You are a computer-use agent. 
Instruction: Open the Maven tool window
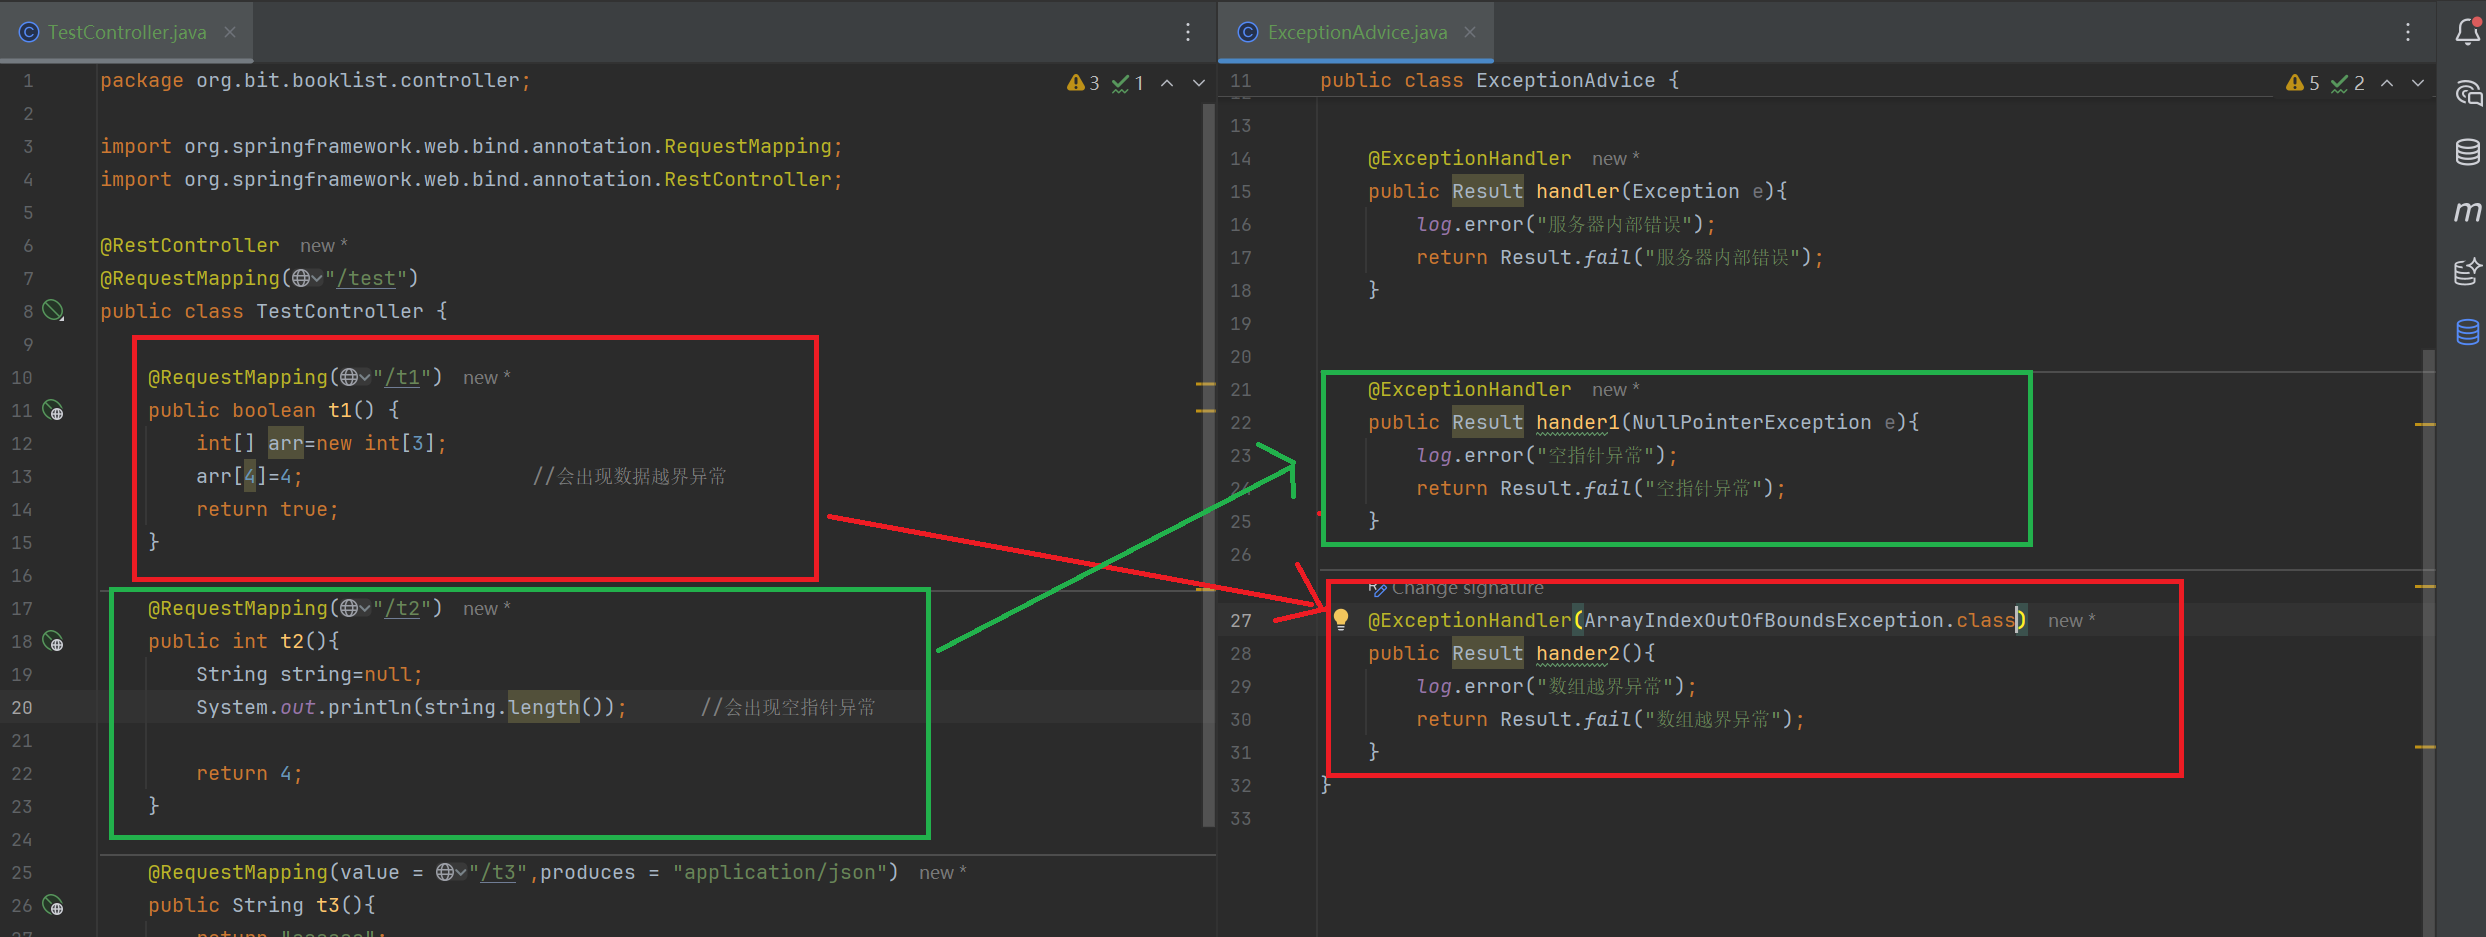2467,211
